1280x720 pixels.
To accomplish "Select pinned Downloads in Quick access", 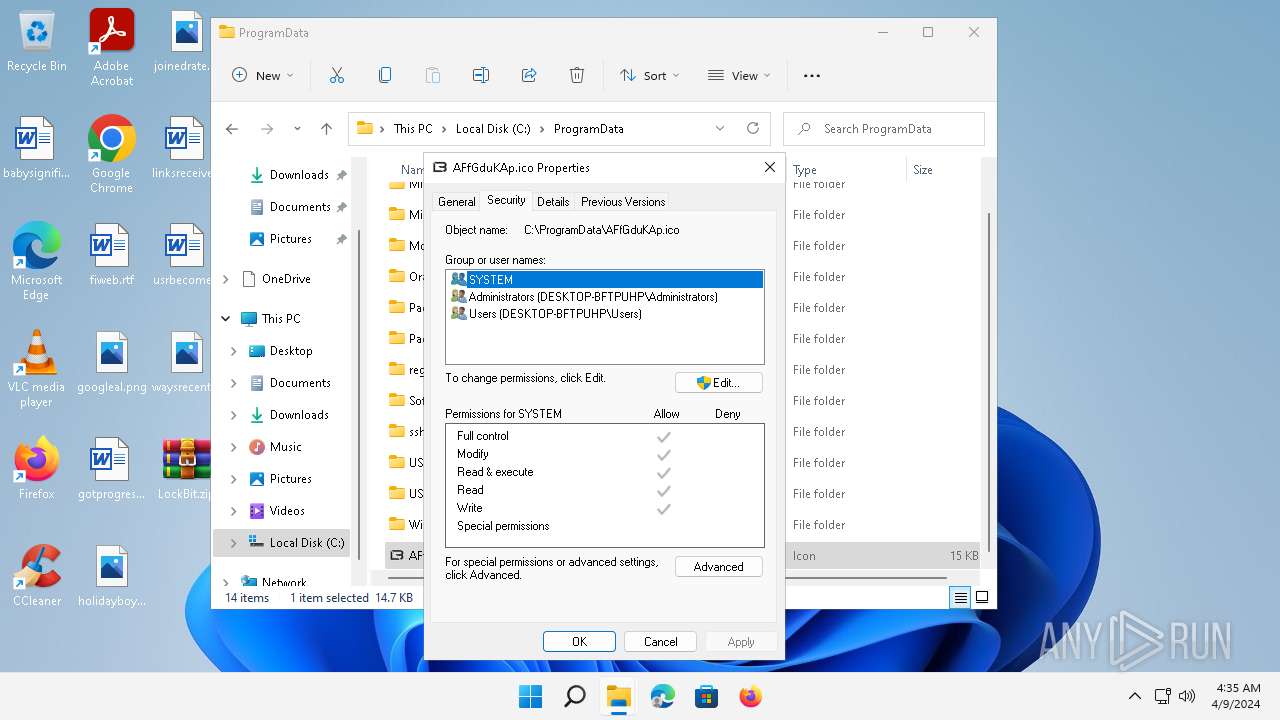I will tap(298, 175).
